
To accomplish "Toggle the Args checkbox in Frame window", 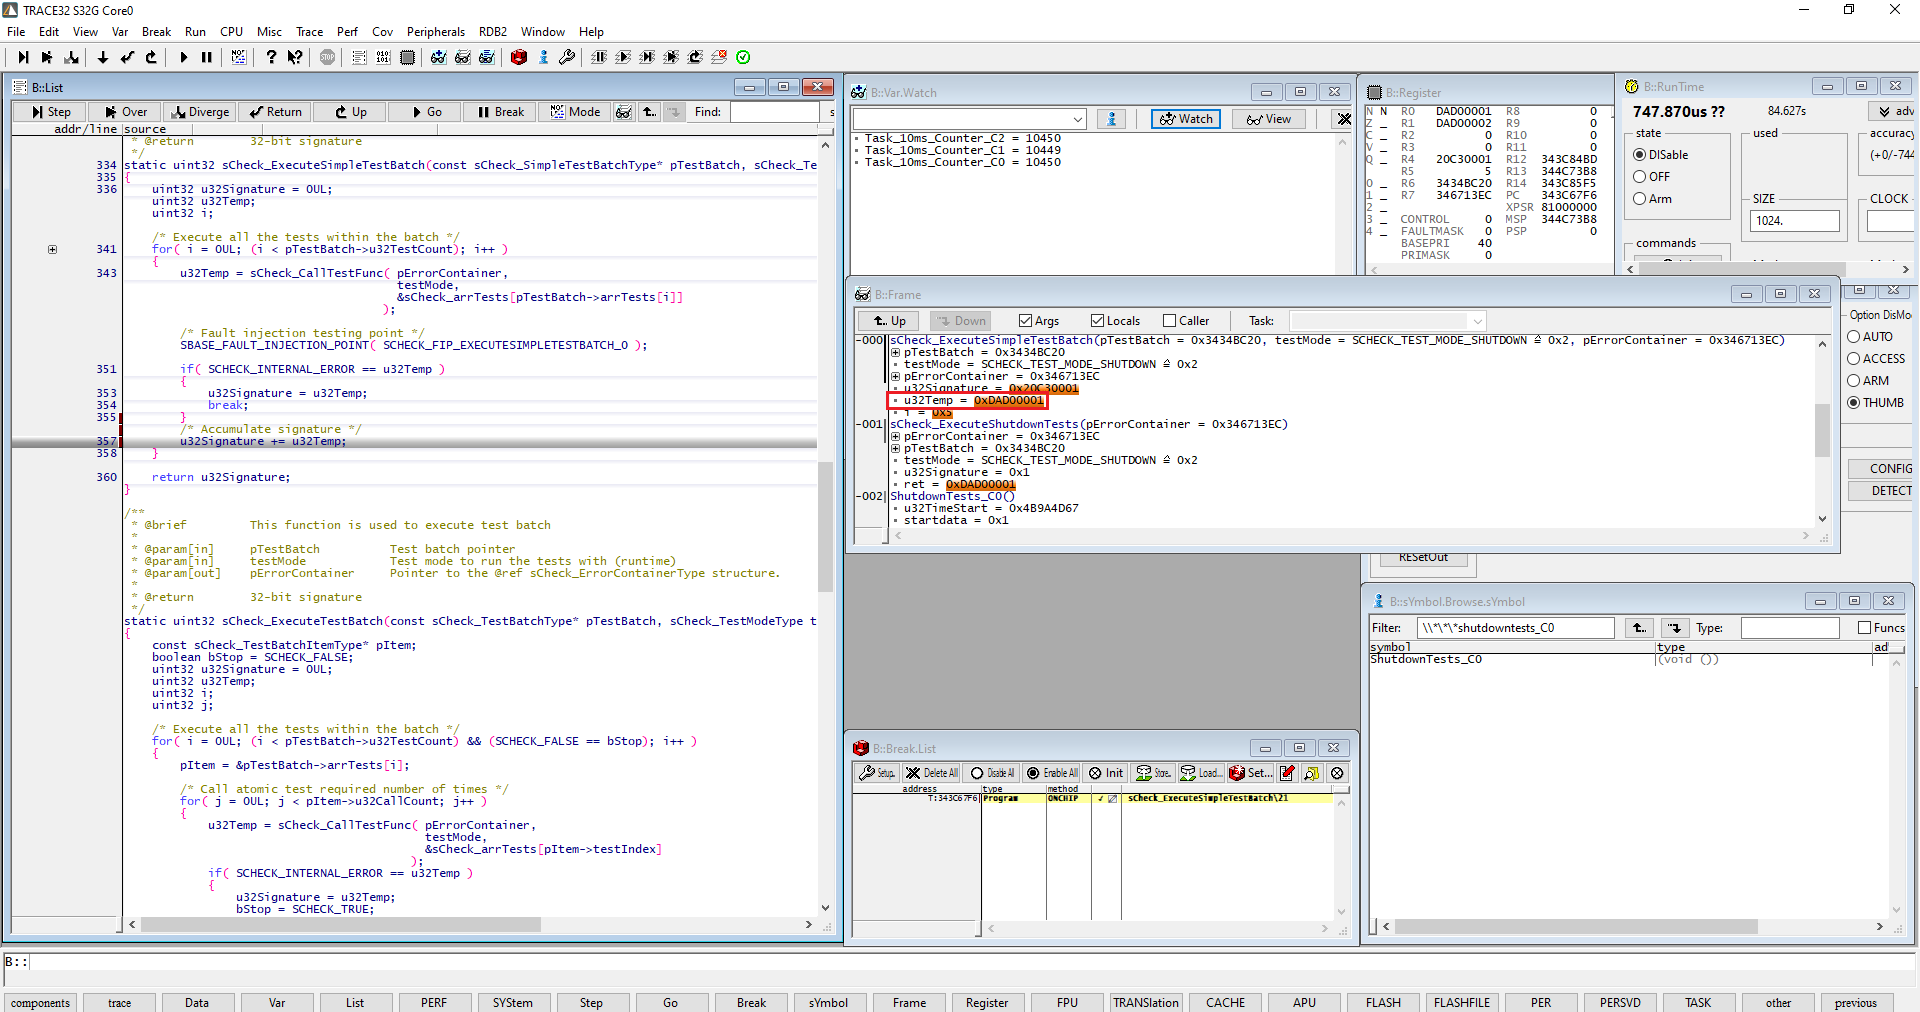I will click(x=1025, y=321).
